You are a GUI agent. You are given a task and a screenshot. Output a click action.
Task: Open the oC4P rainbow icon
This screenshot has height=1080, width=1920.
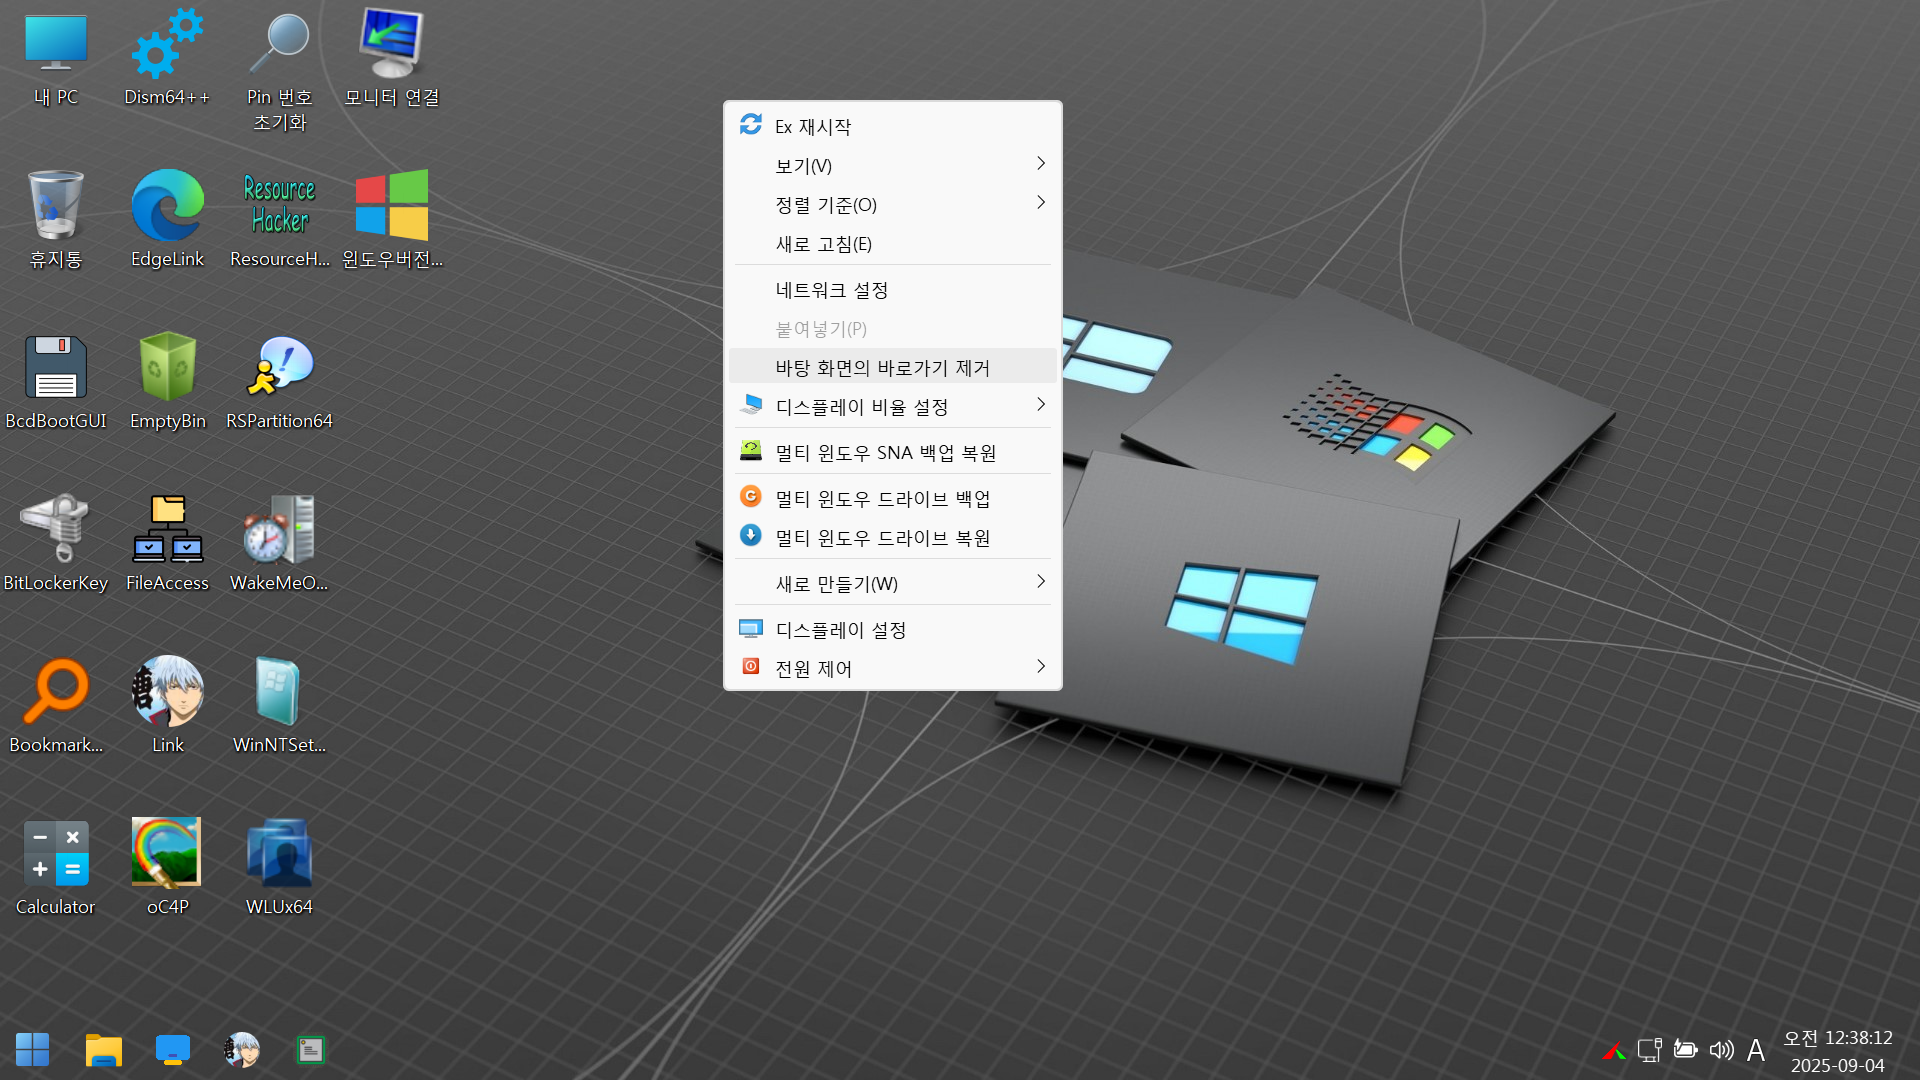click(x=167, y=853)
